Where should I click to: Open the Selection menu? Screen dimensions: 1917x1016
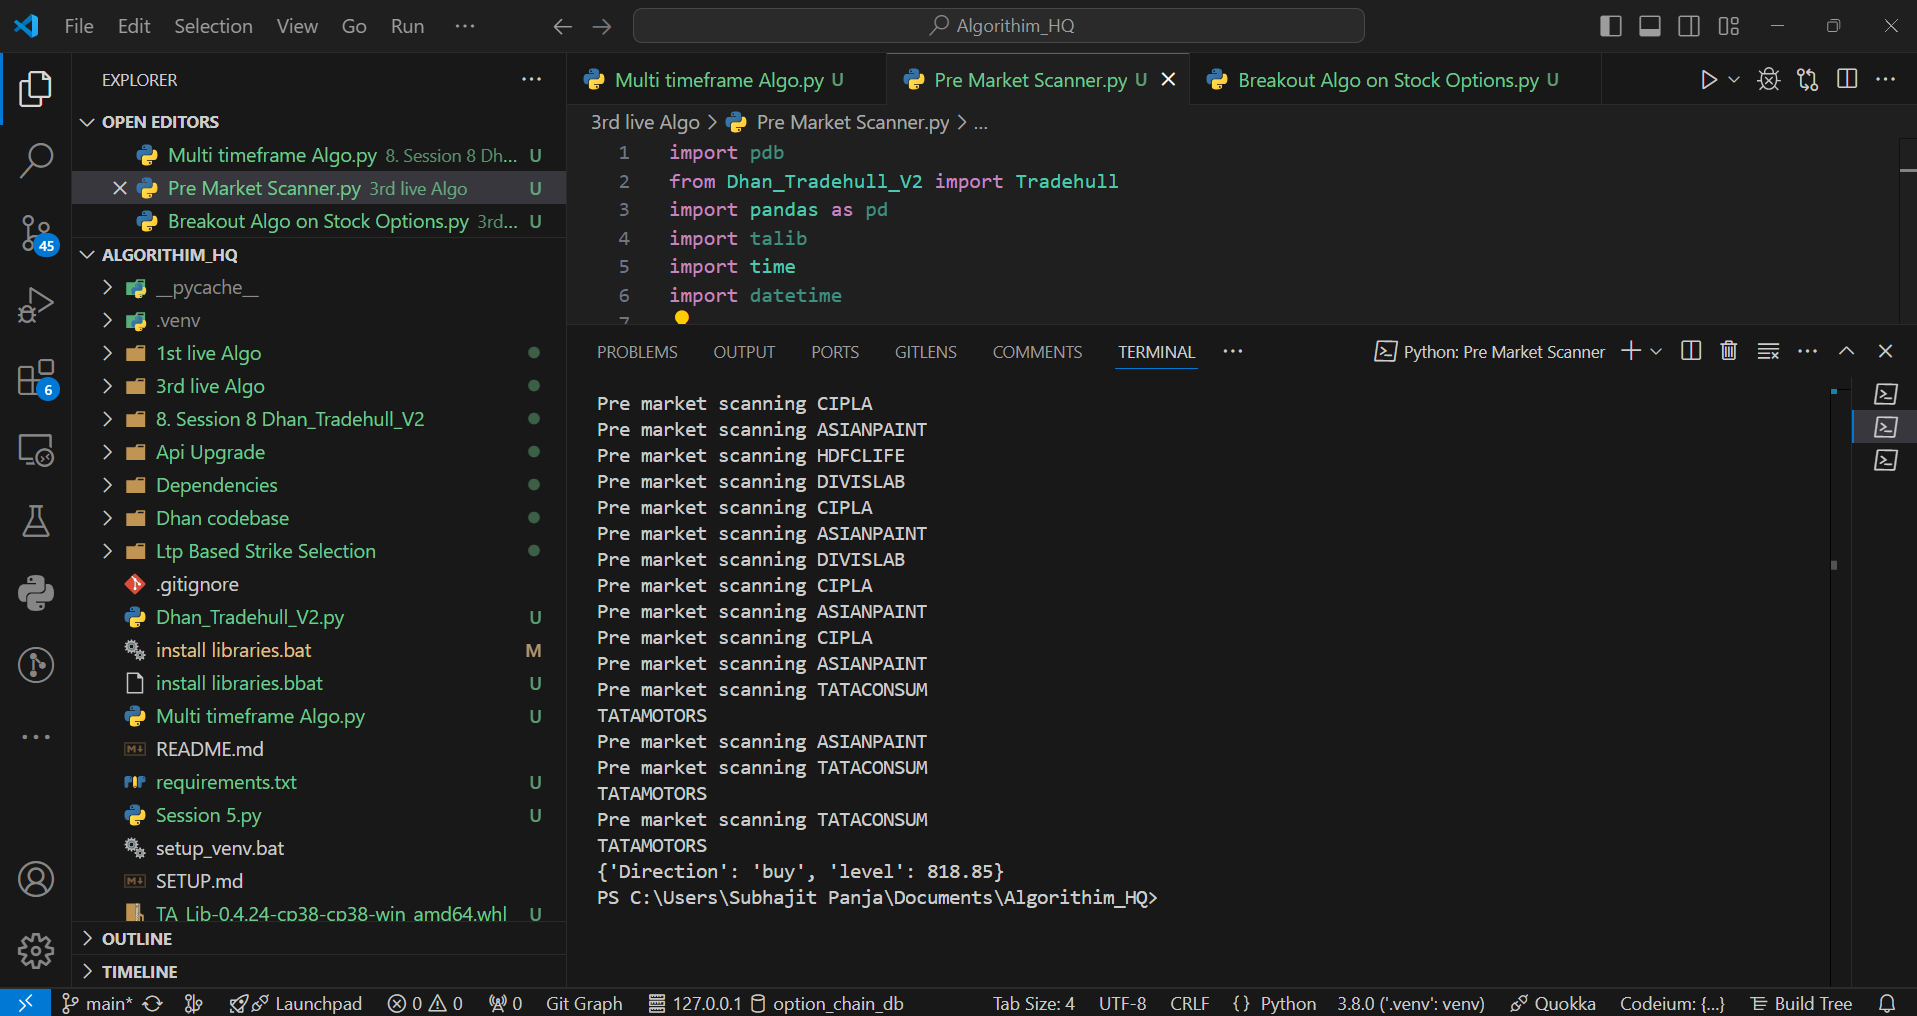pyautogui.click(x=213, y=26)
